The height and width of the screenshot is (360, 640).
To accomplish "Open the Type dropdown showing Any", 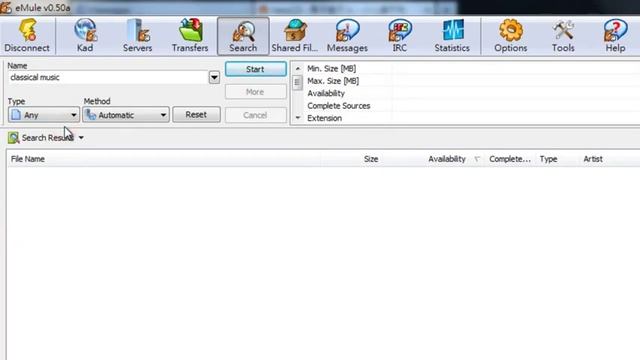I will (44, 115).
